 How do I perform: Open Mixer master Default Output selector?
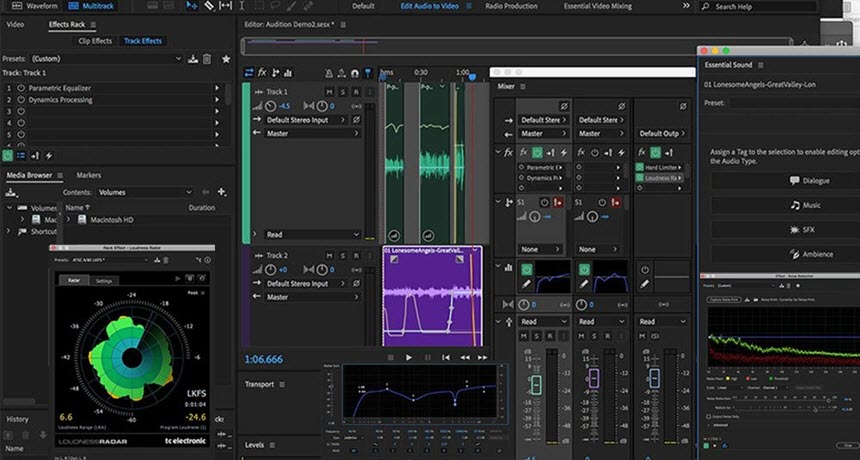[662, 133]
